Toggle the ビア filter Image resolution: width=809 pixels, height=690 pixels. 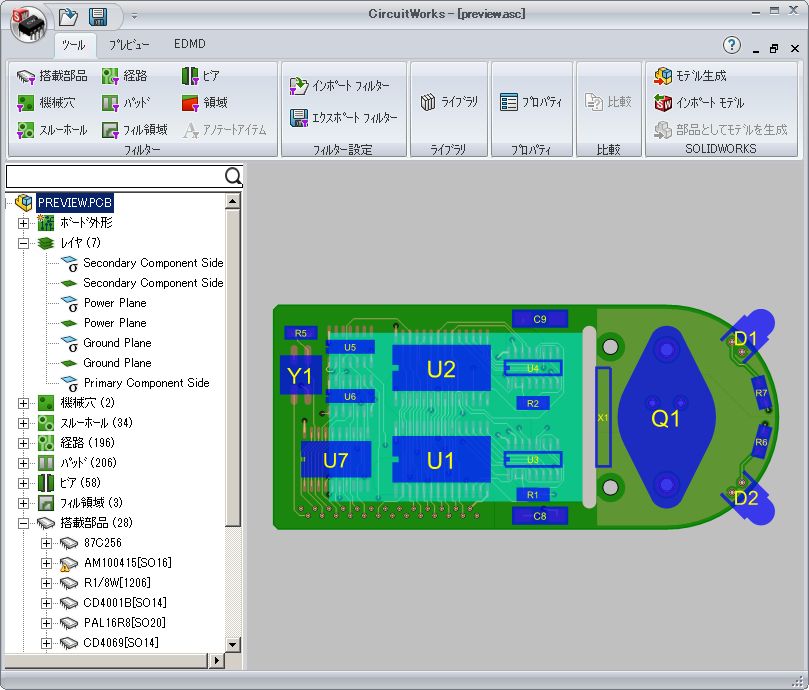(x=201, y=76)
